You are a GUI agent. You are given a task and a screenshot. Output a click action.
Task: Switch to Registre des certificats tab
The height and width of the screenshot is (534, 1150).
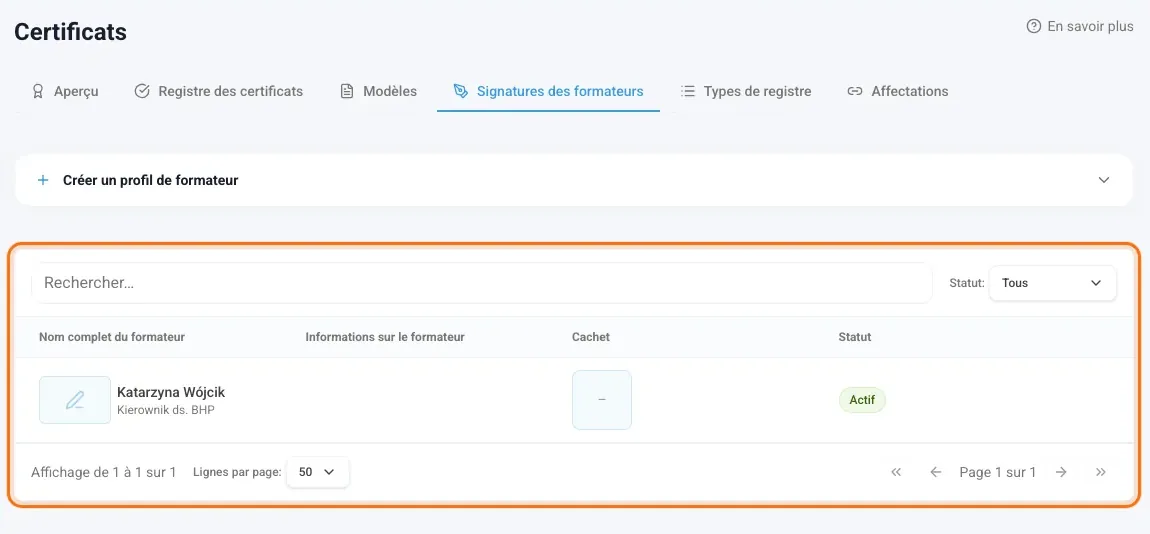219,91
